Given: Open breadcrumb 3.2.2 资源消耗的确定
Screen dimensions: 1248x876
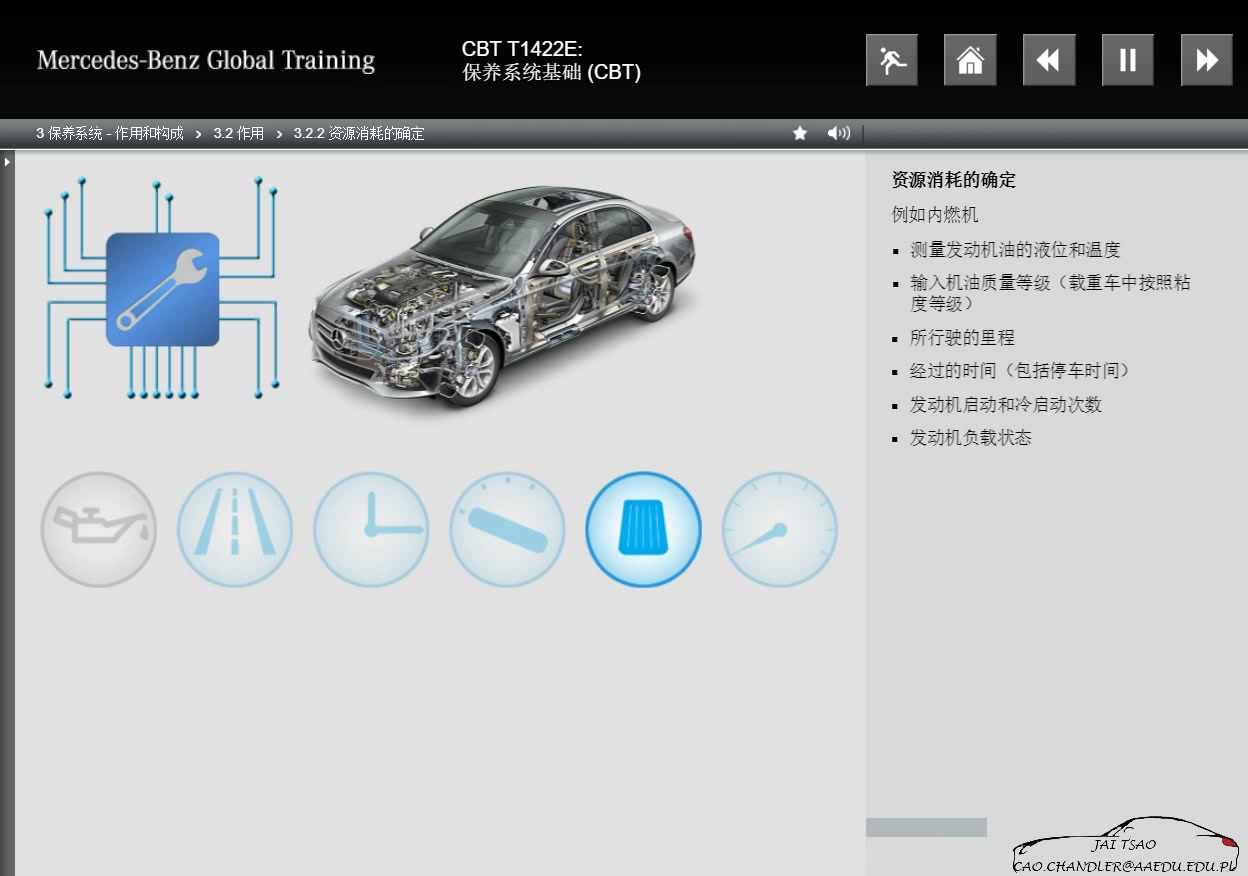Looking at the screenshot, I should point(359,133).
